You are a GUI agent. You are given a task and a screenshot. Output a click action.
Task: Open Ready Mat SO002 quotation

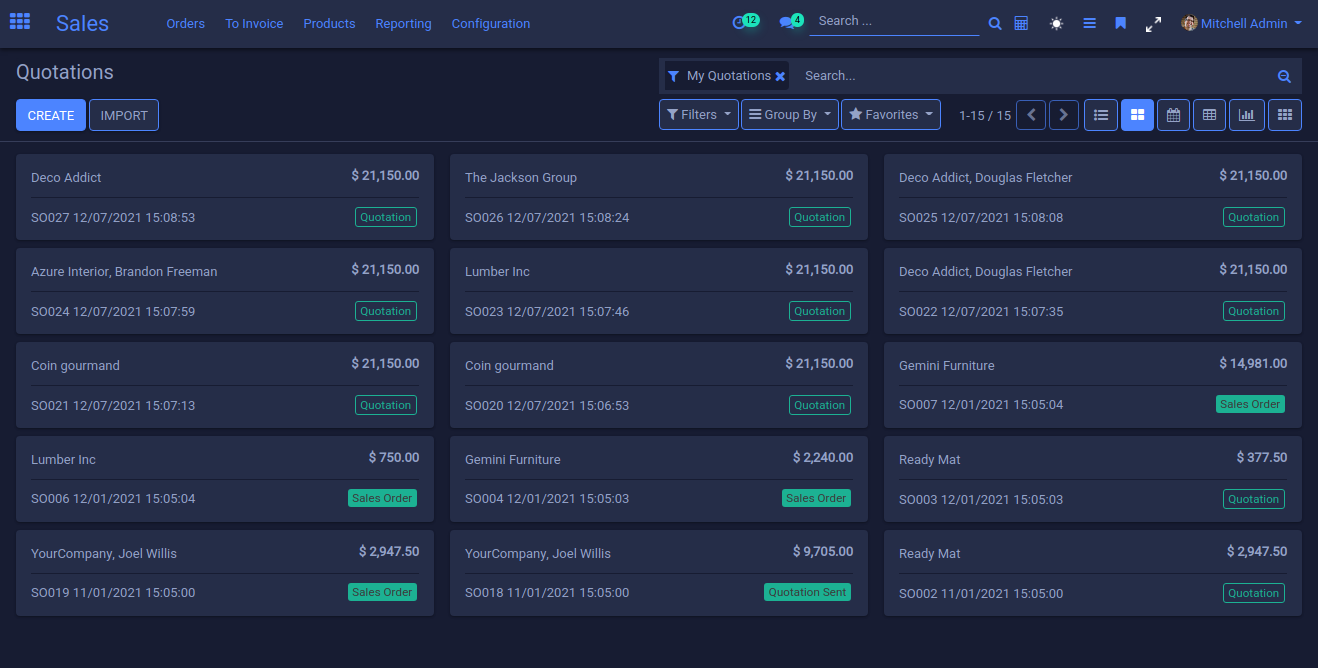click(1093, 573)
